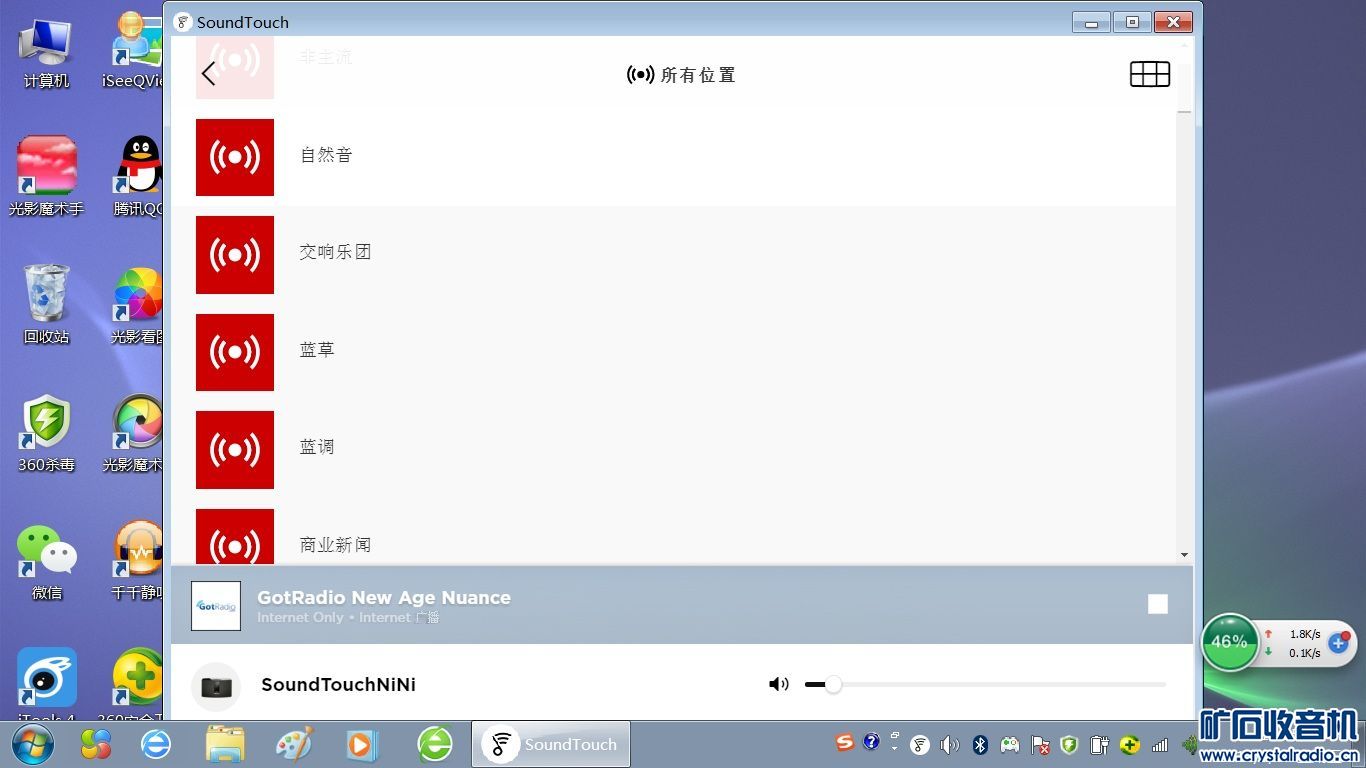The height and width of the screenshot is (768, 1366).
Task: Open the green 360 browser taskbar icon
Action: tap(435, 744)
